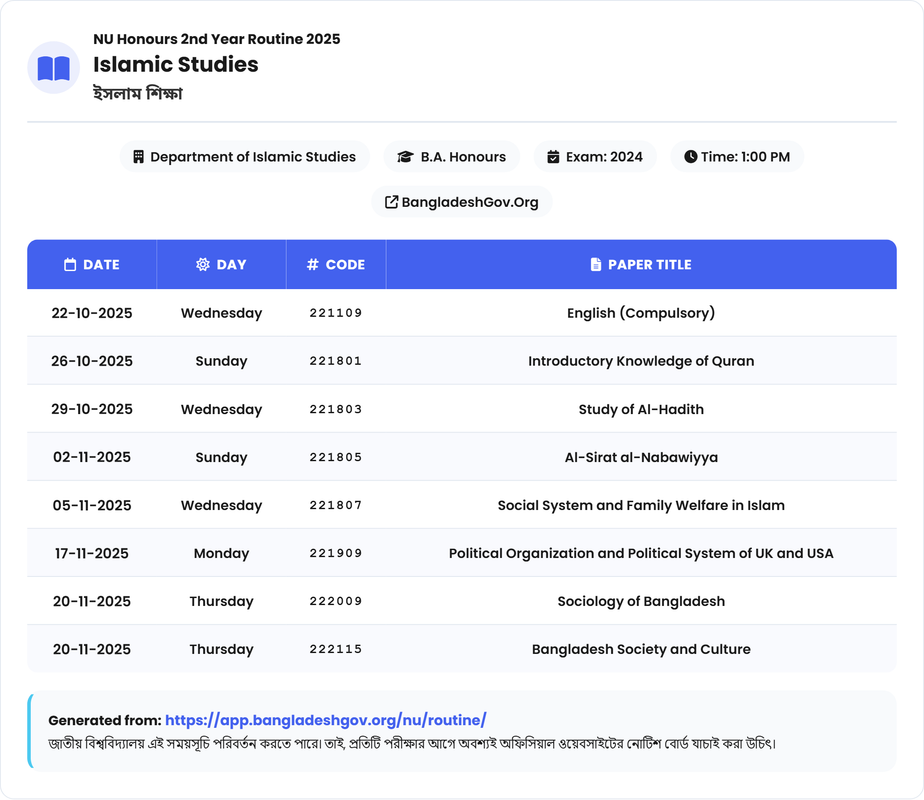Click the sun icon in the DAY header
Image resolution: width=924 pixels, height=800 pixels.
point(203,265)
